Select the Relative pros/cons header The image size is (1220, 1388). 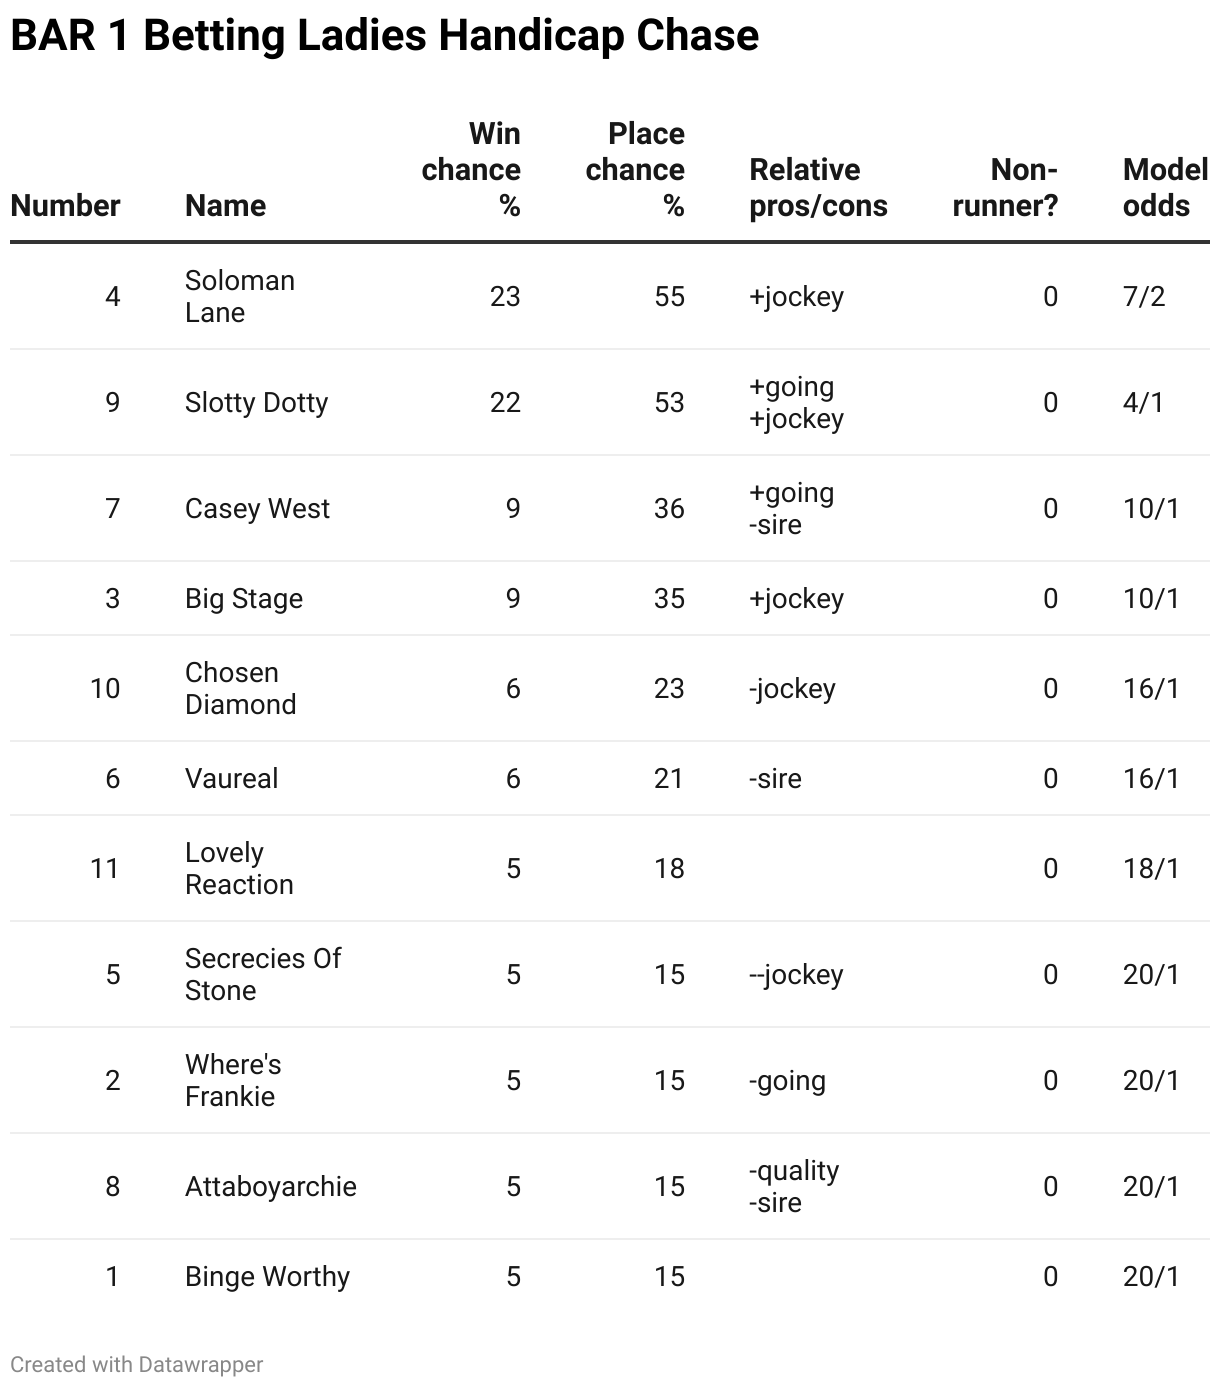(x=818, y=187)
